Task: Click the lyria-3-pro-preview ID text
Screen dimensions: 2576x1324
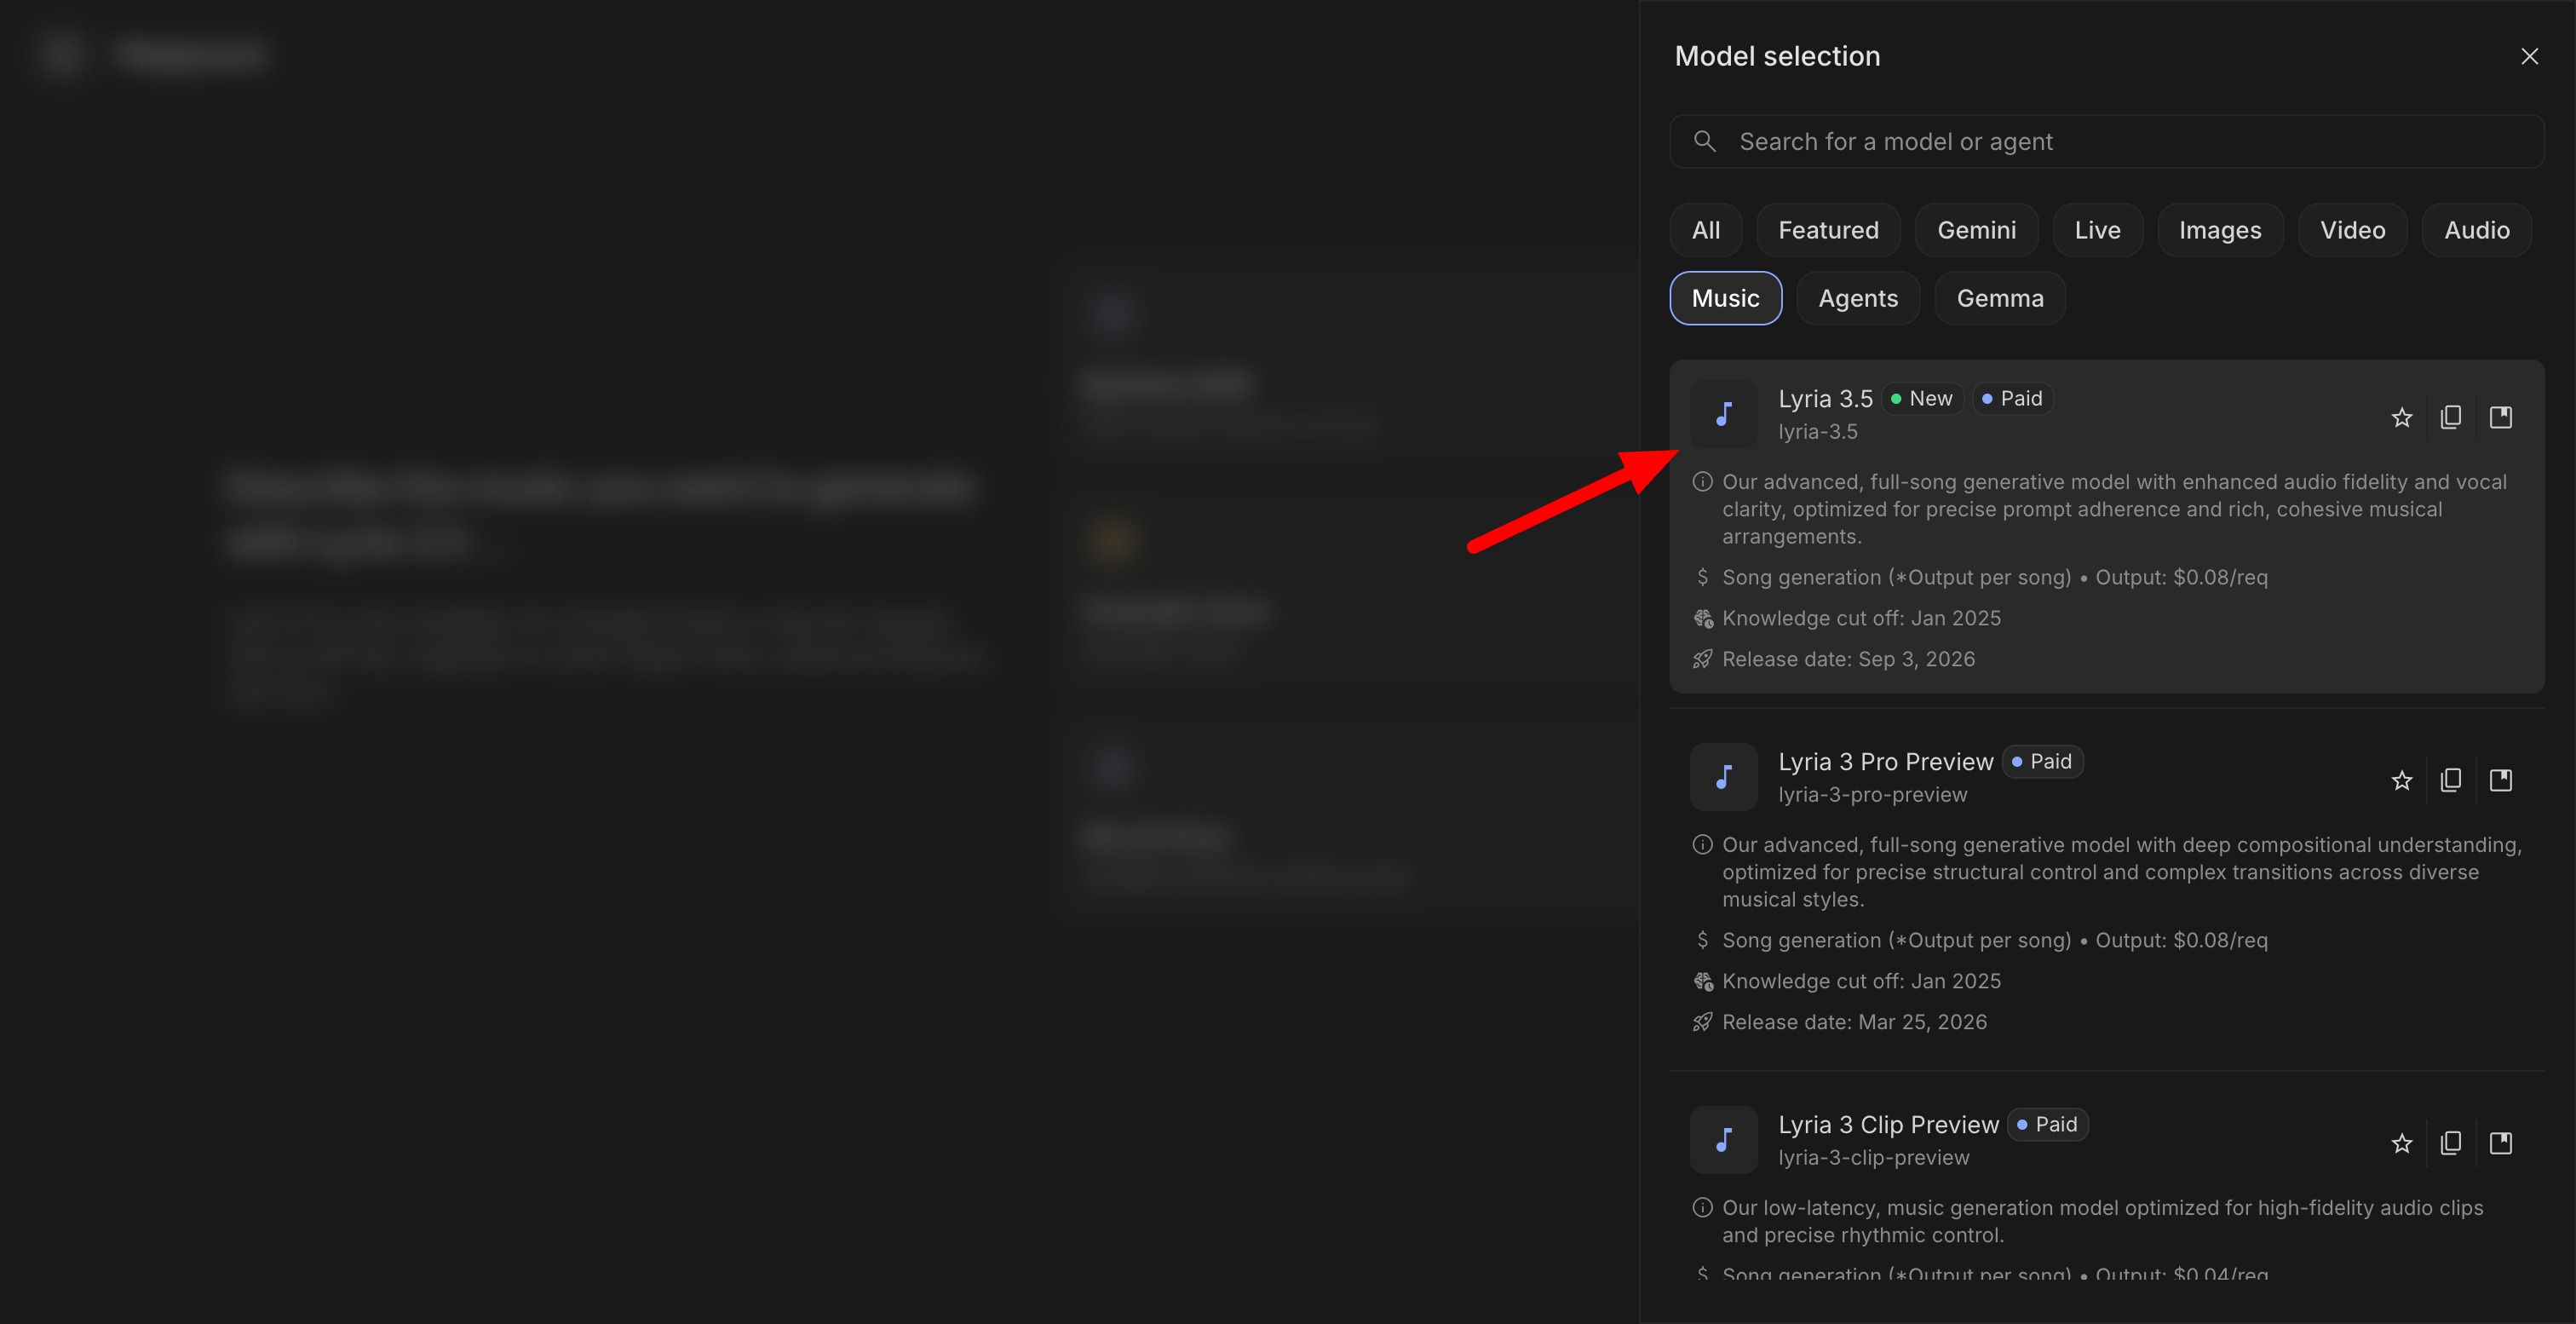Action: pos(1872,795)
